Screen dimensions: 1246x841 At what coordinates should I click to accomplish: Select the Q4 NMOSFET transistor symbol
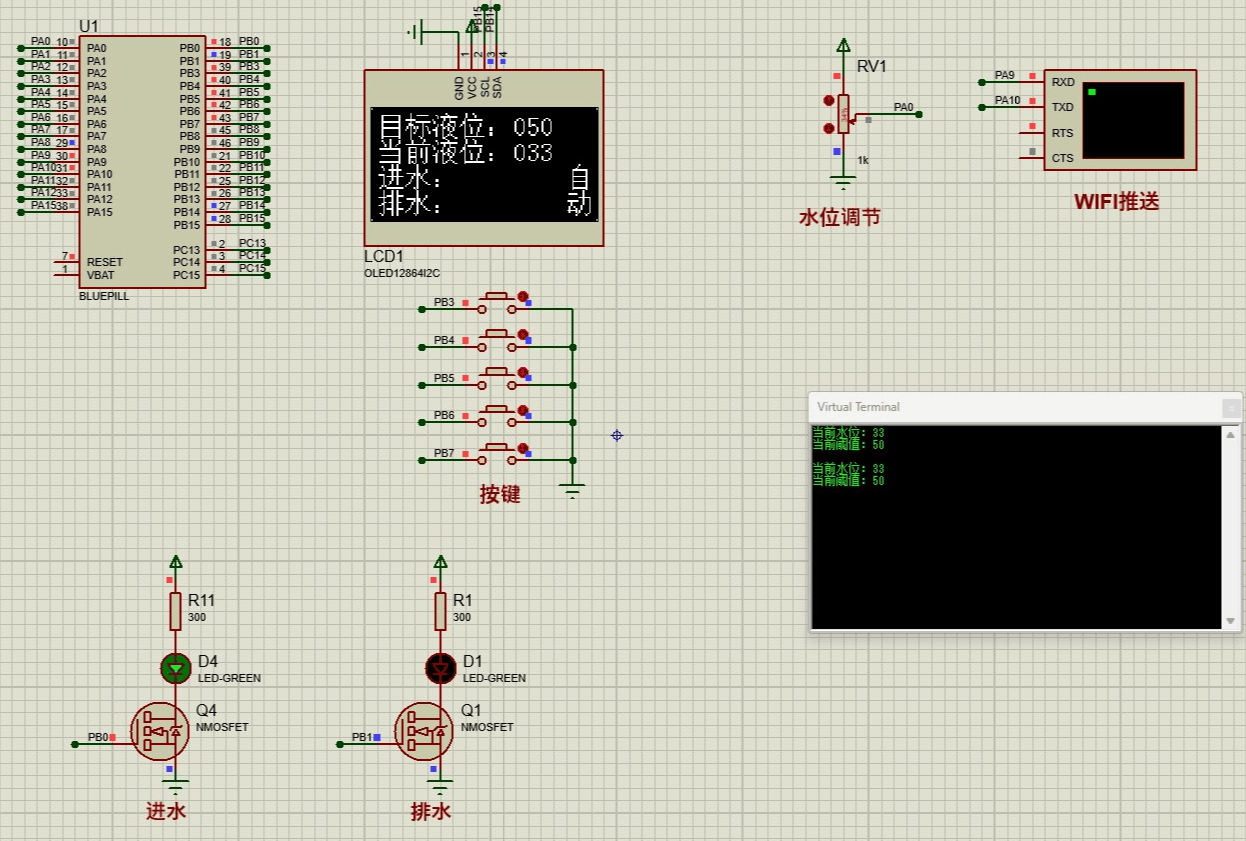point(160,731)
